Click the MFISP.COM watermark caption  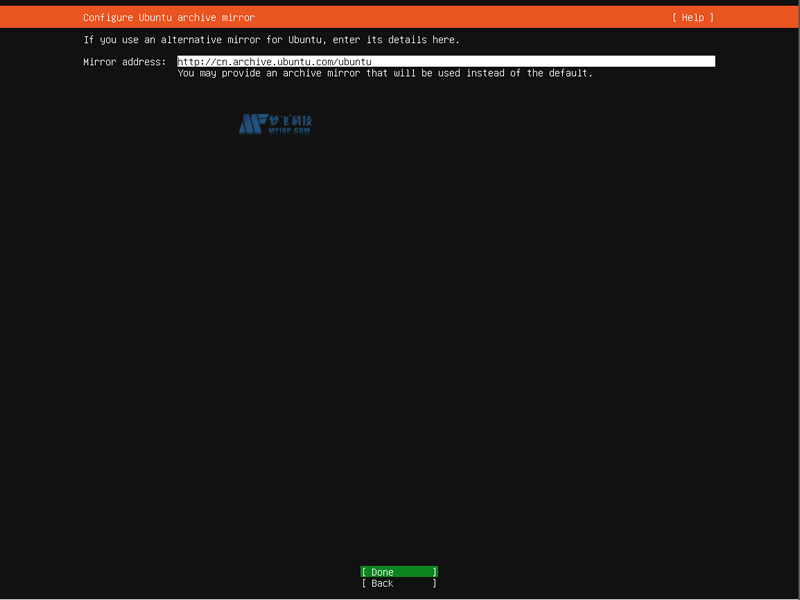tap(290, 131)
